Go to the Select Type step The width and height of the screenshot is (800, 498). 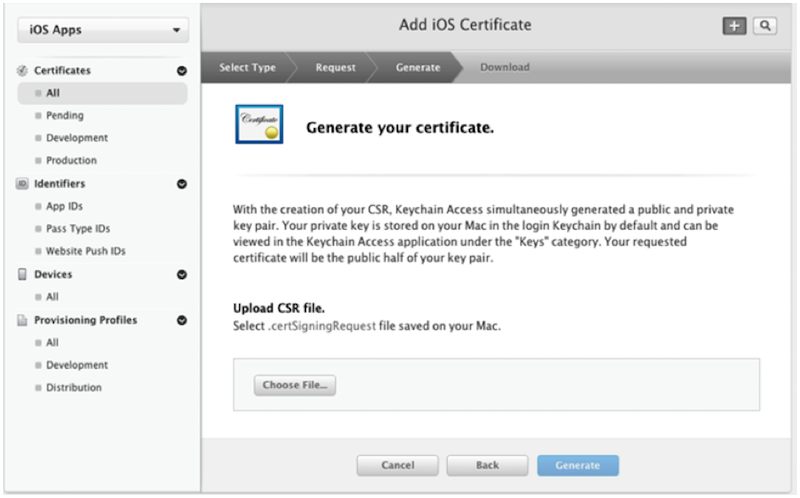click(248, 67)
